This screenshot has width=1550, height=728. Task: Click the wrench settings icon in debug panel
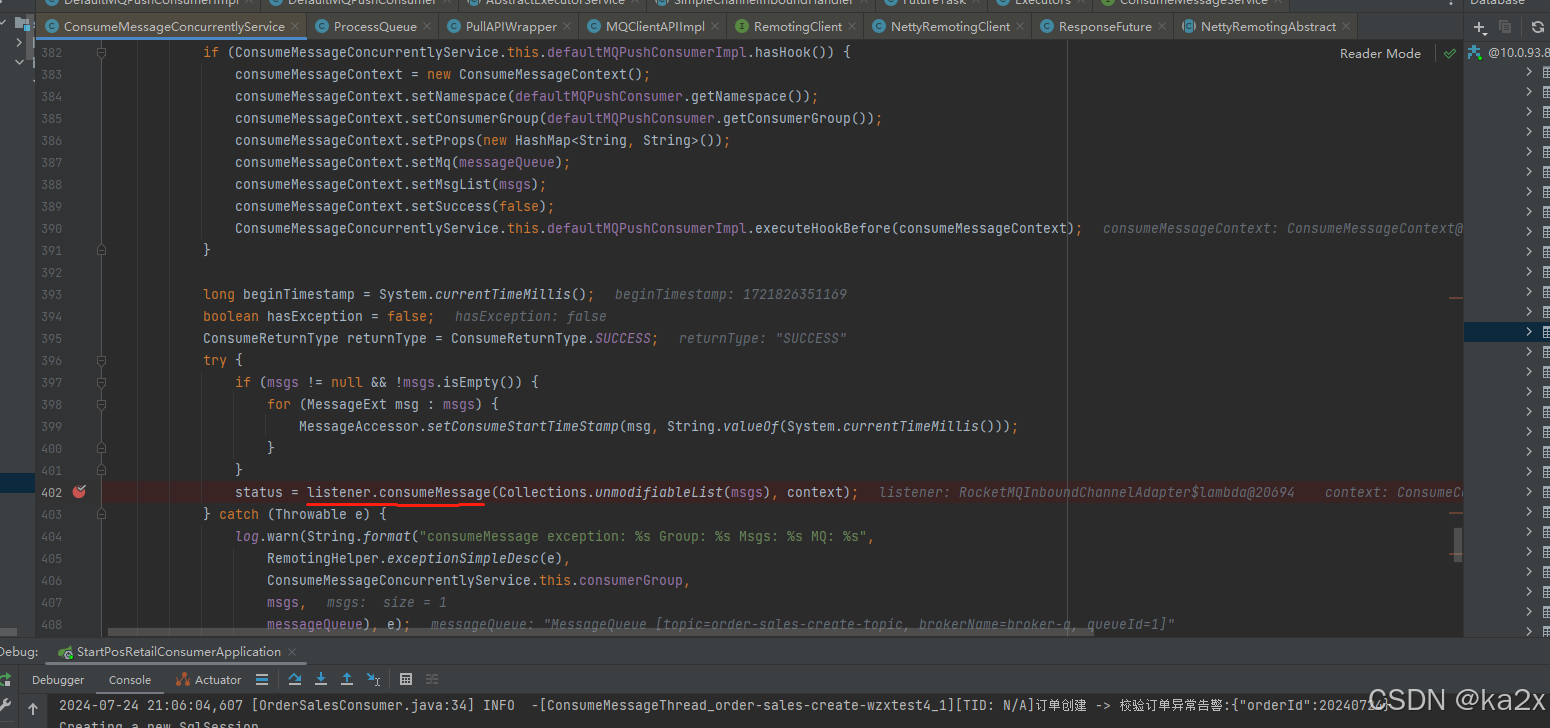[5, 706]
